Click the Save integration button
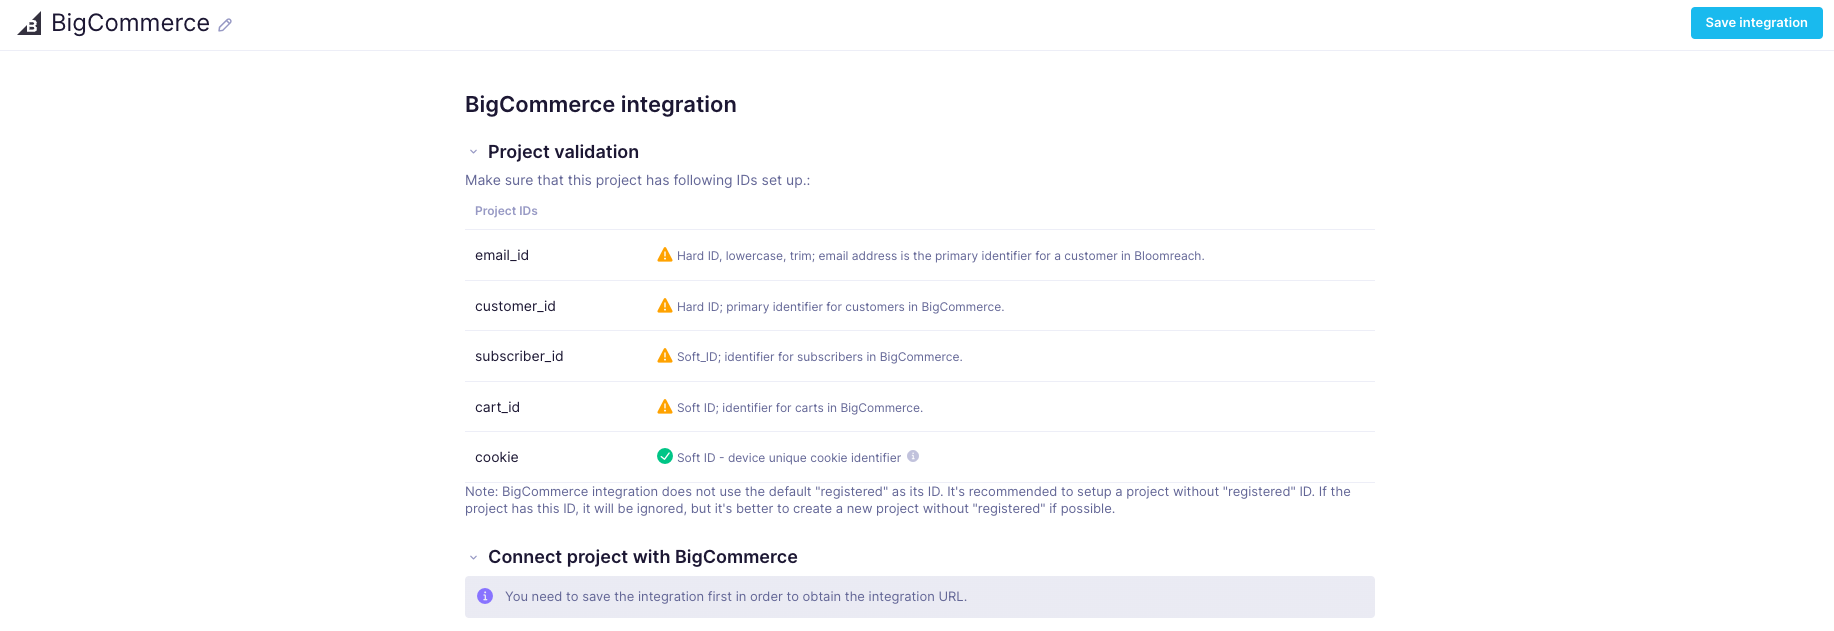 click(x=1756, y=23)
